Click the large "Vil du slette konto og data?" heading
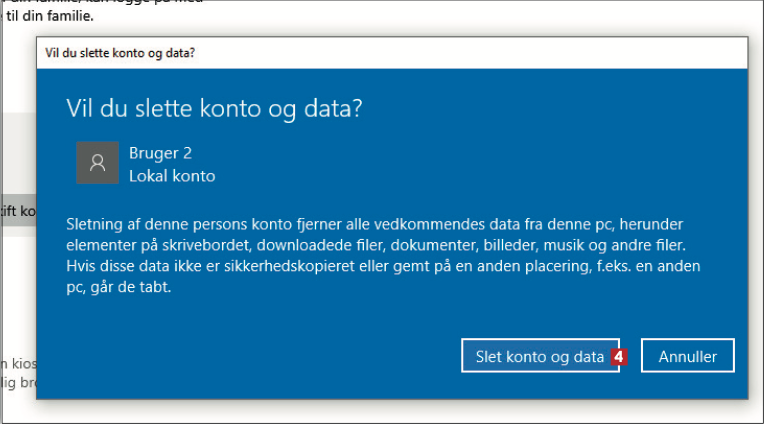 (213, 107)
